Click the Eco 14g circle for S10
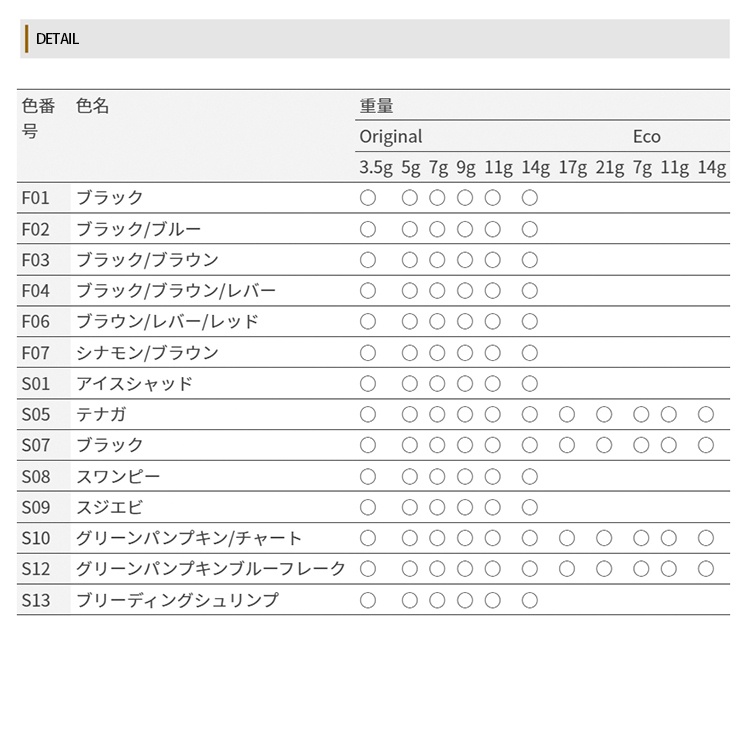This screenshot has width=750, height=750. click(706, 538)
